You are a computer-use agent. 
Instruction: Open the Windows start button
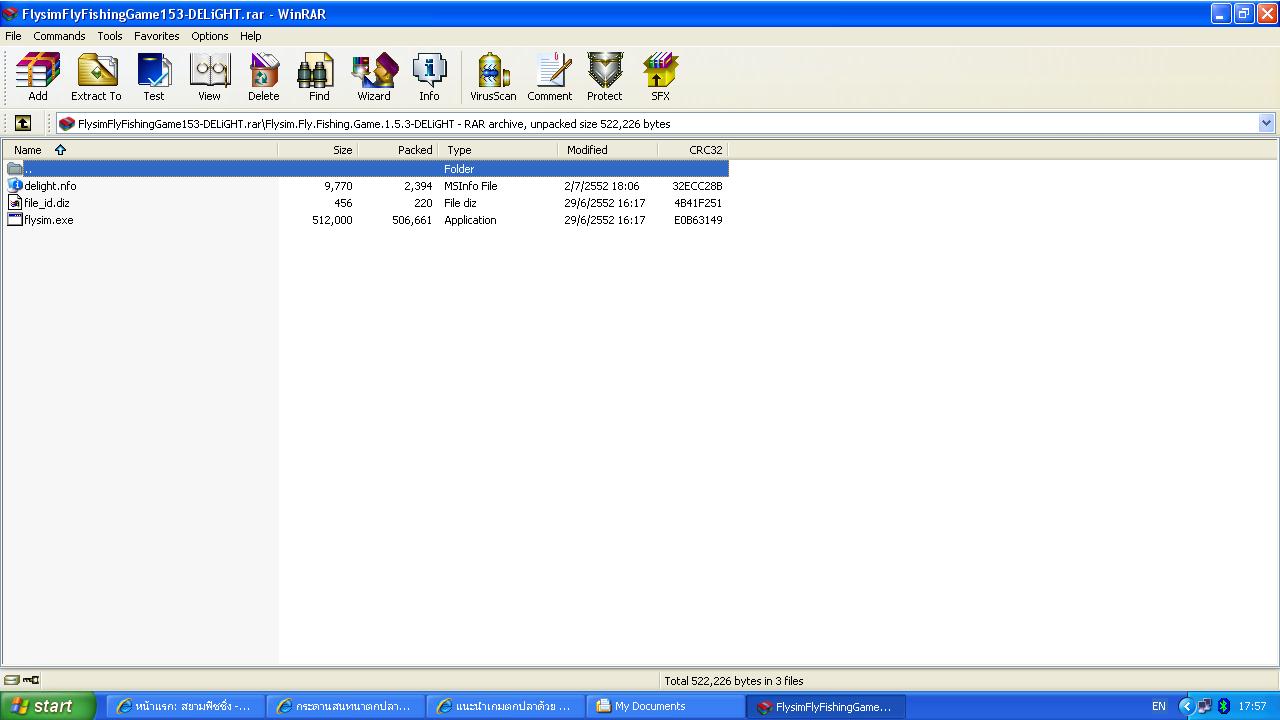pyautogui.click(x=48, y=706)
